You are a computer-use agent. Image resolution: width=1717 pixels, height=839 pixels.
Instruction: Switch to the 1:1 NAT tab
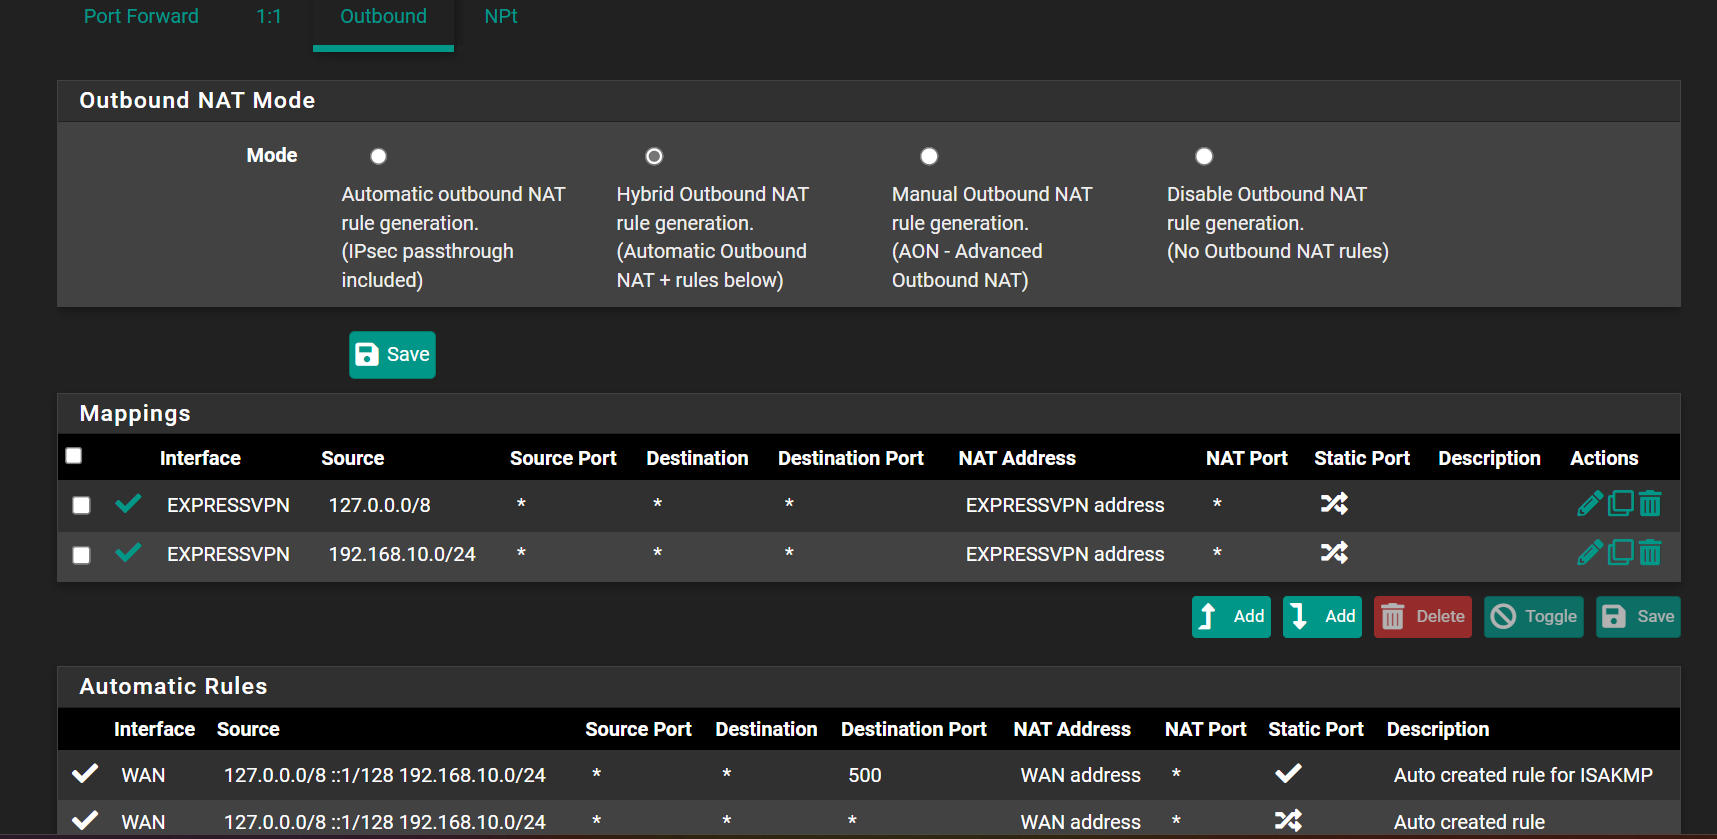click(x=268, y=16)
